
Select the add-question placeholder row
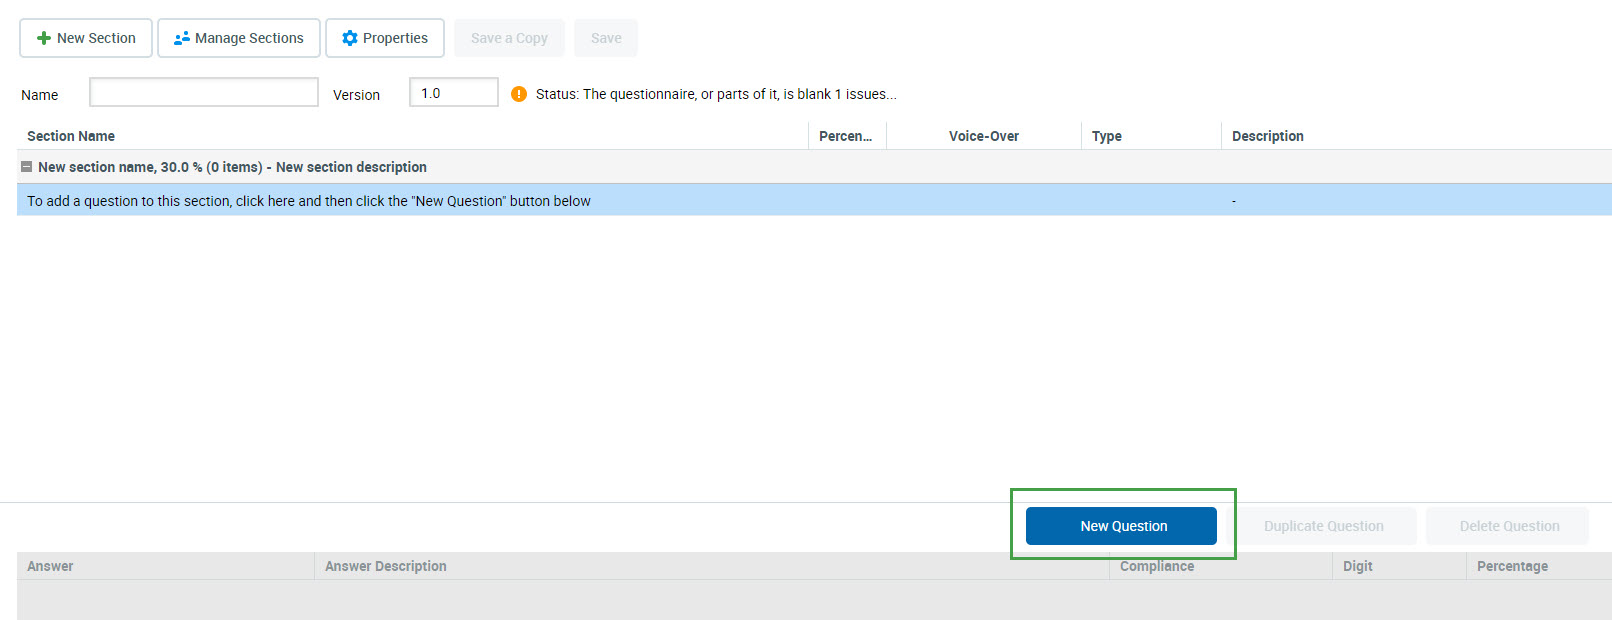[x=309, y=201]
